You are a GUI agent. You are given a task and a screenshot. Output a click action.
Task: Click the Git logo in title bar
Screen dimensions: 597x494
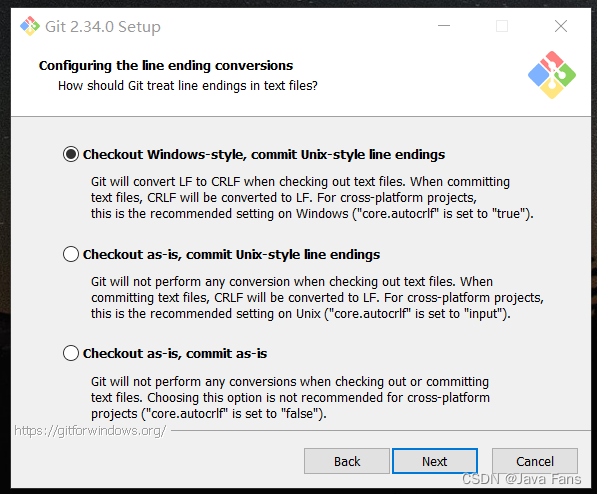coord(30,26)
